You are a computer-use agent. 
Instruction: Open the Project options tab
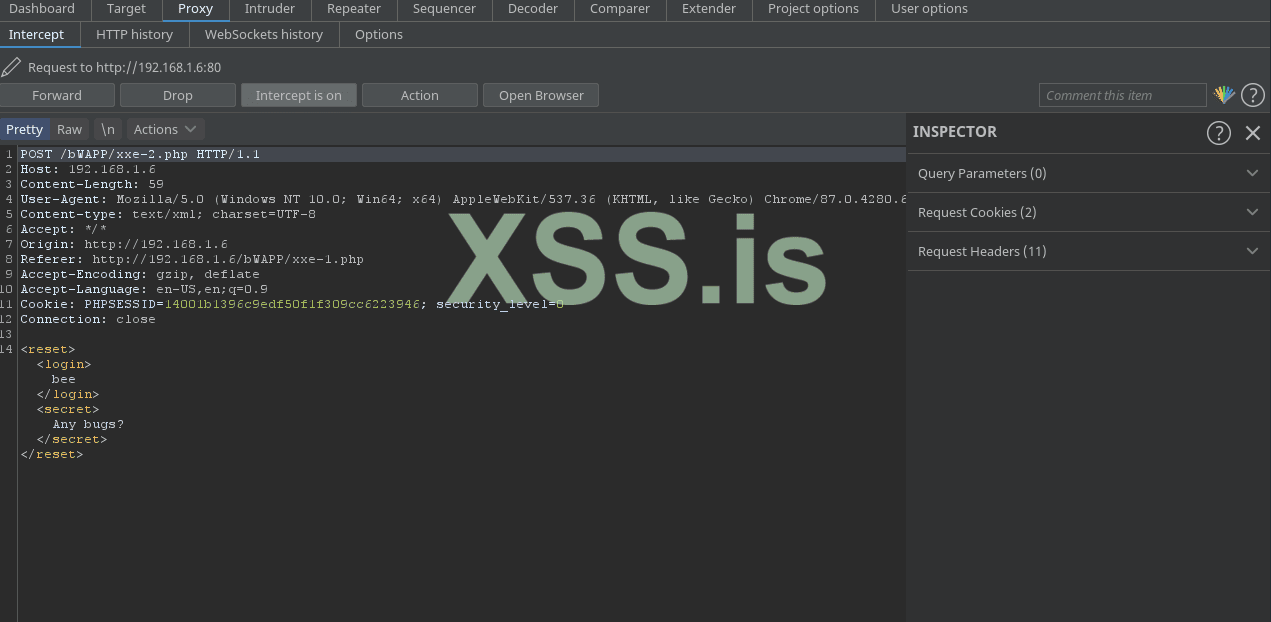coord(813,9)
